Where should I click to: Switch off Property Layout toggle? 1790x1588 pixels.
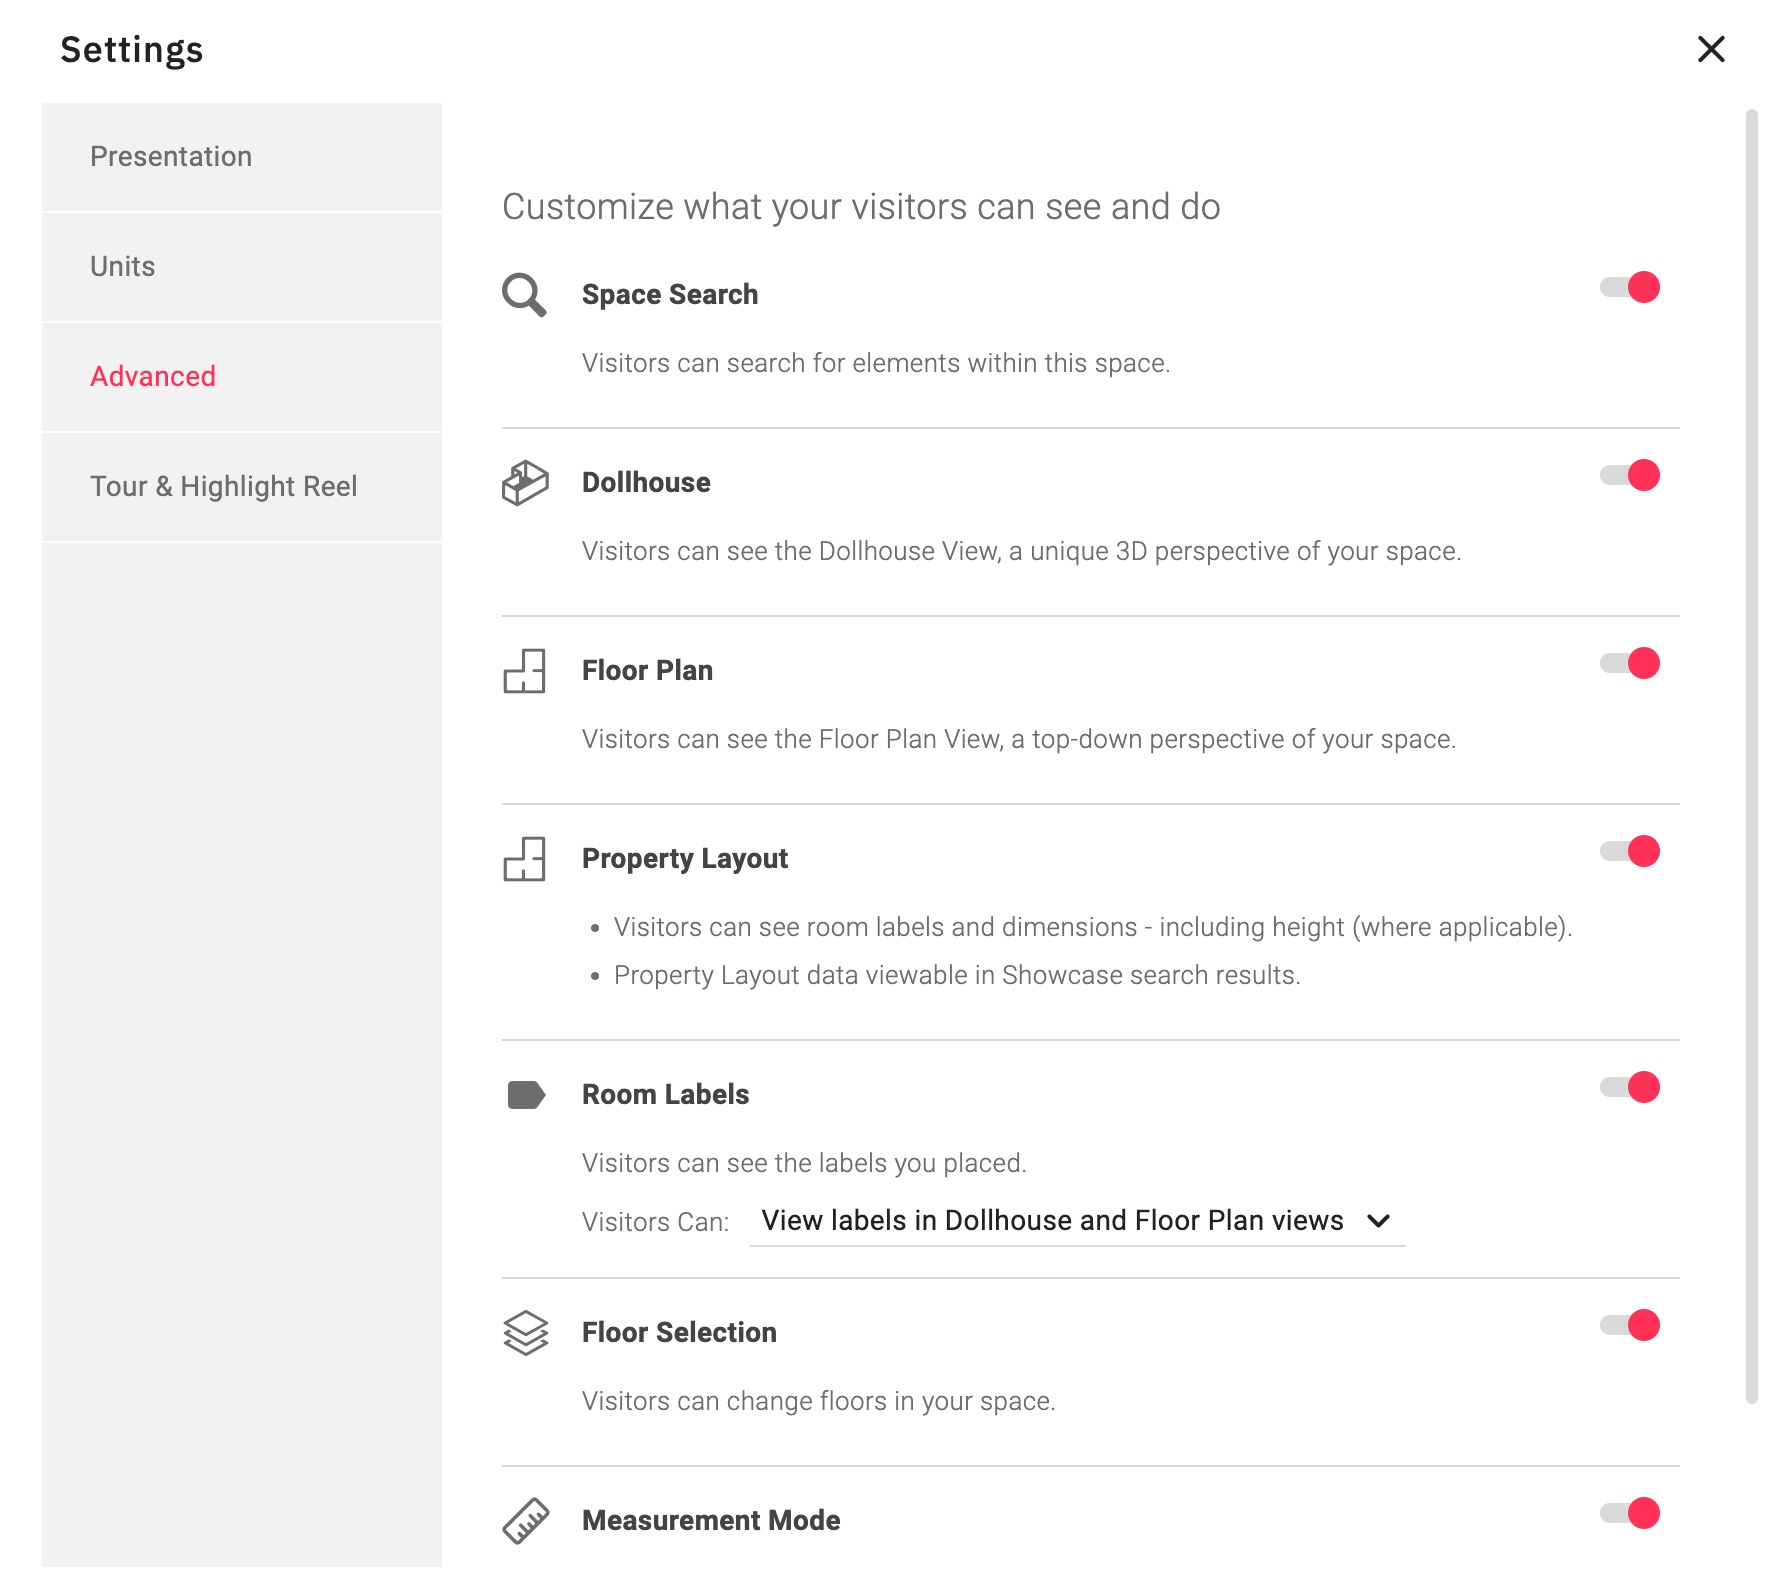click(1630, 851)
